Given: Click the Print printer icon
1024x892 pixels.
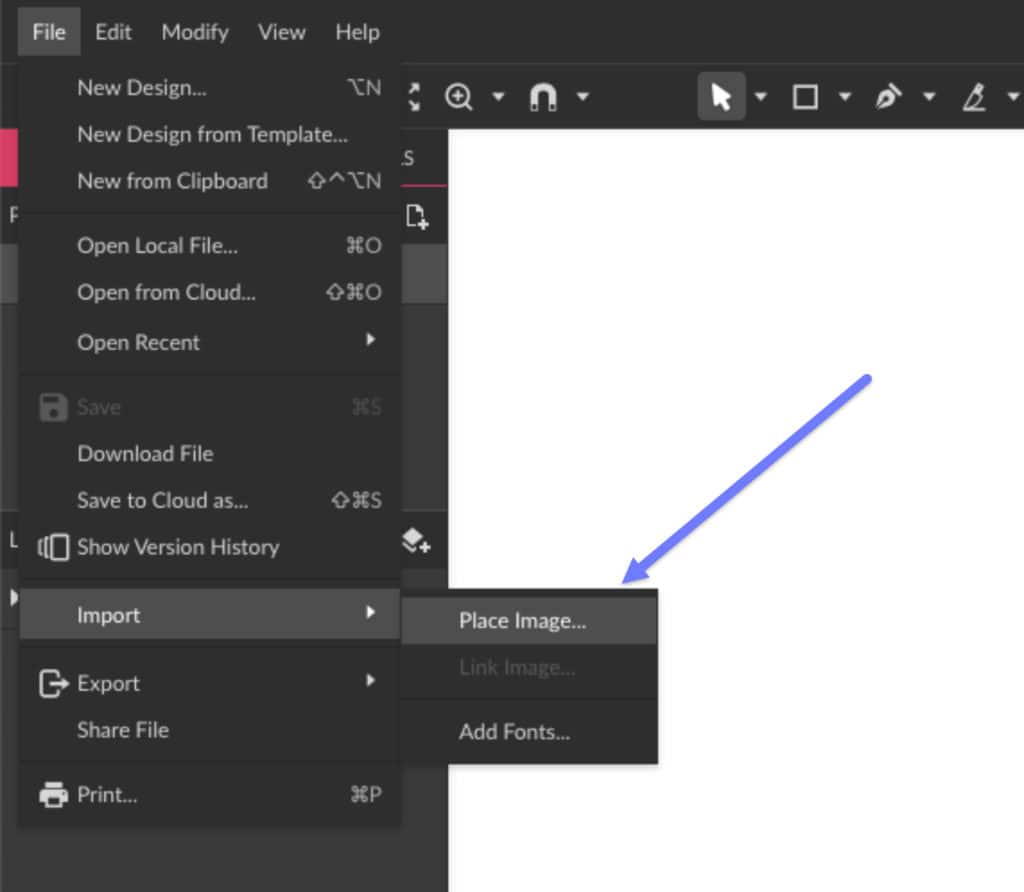Looking at the screenshot, I should 53,795.
